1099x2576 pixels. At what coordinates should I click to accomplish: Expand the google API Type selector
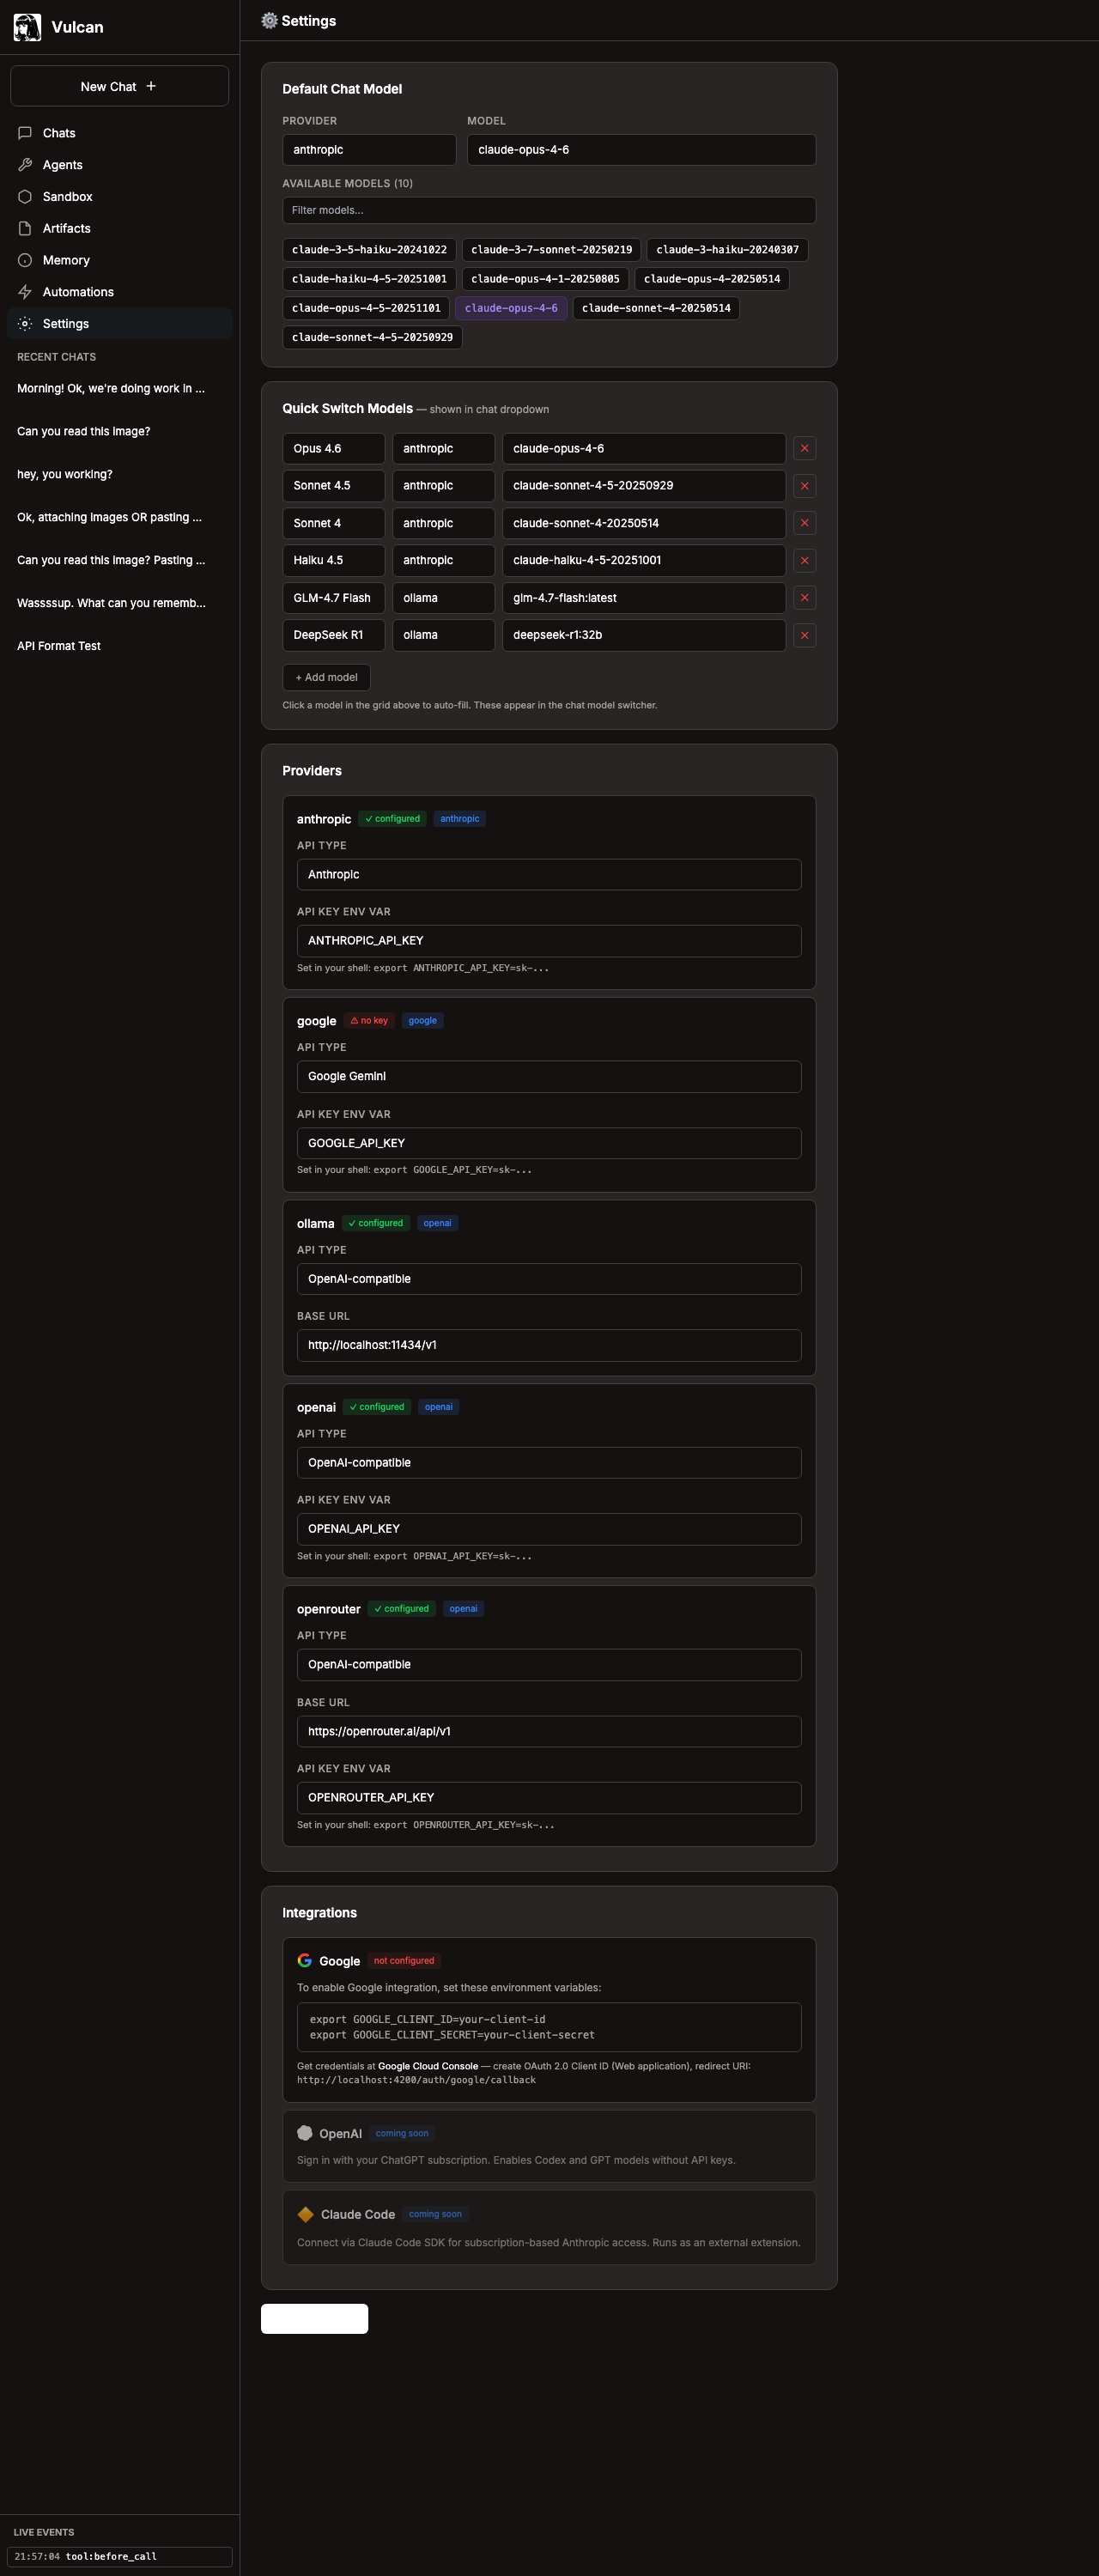548,1076
